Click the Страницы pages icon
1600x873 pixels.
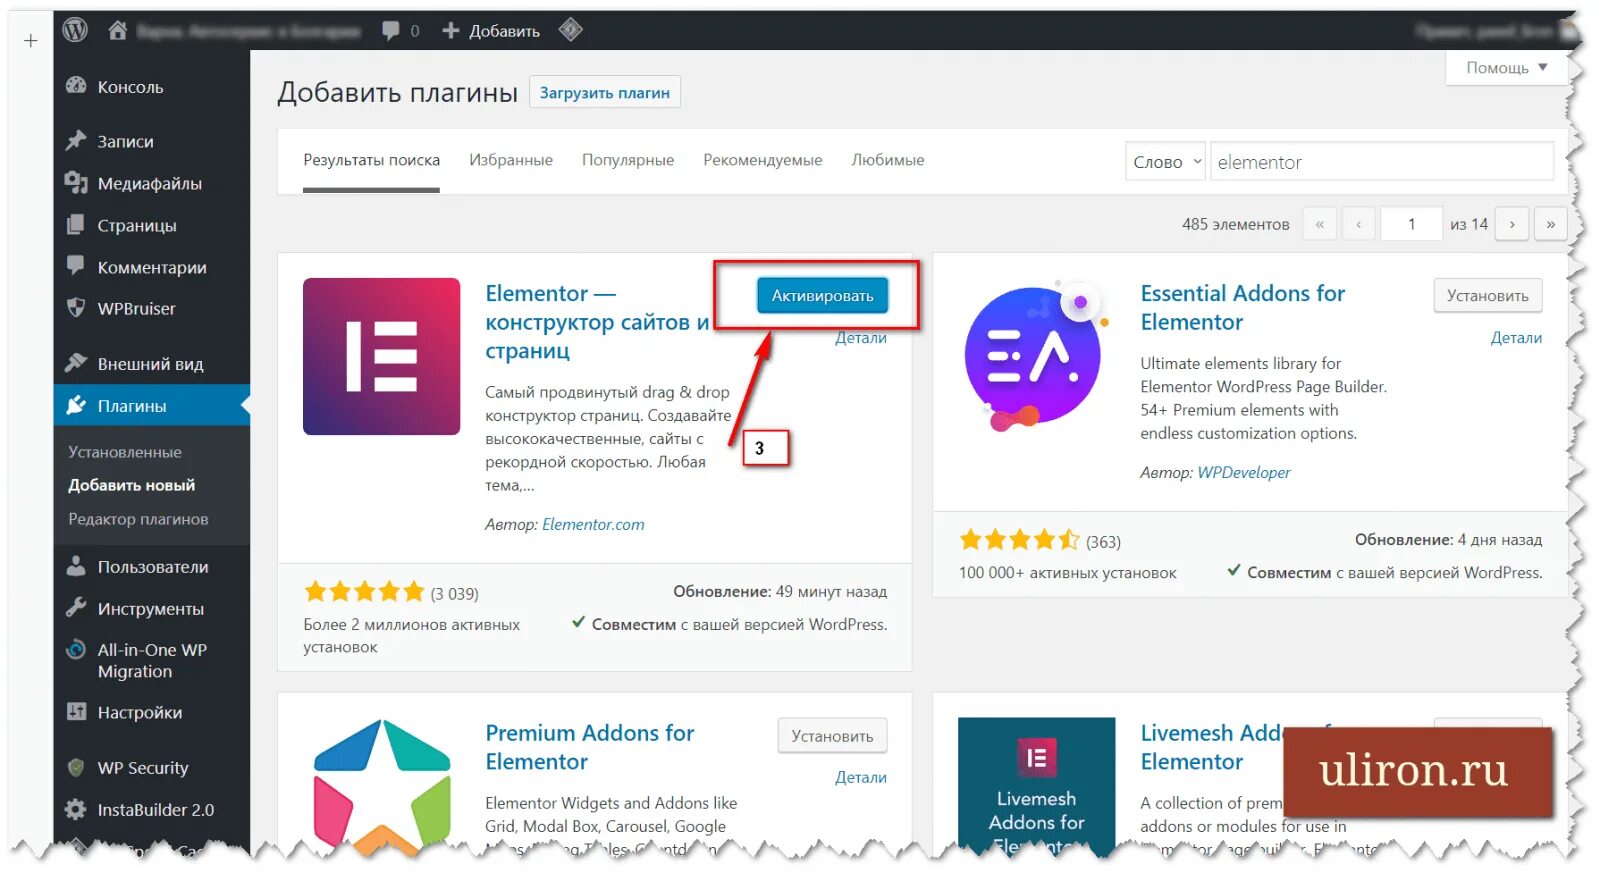tap(76, 225)
